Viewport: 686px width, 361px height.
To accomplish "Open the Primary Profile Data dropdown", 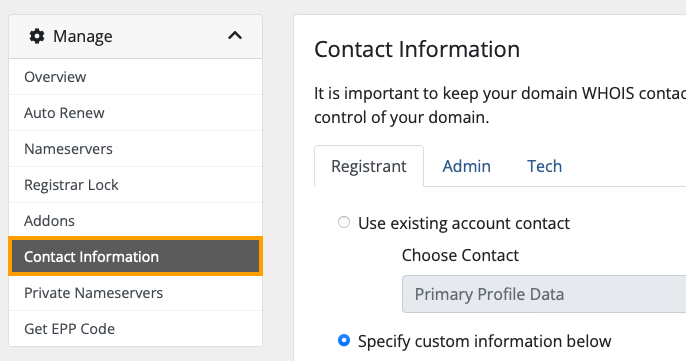I will [x=544, y=294].
